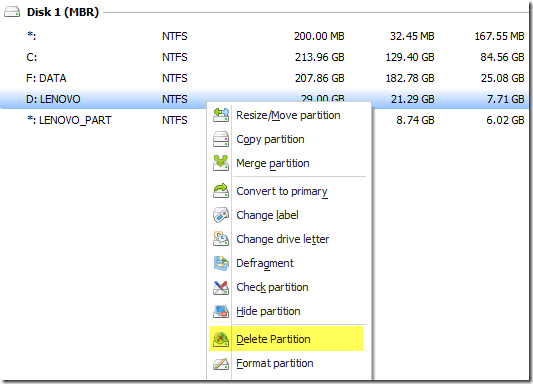The image size is (533, 384).
Task: Click the 25.08 GB unused value
Action: (502, 78)
